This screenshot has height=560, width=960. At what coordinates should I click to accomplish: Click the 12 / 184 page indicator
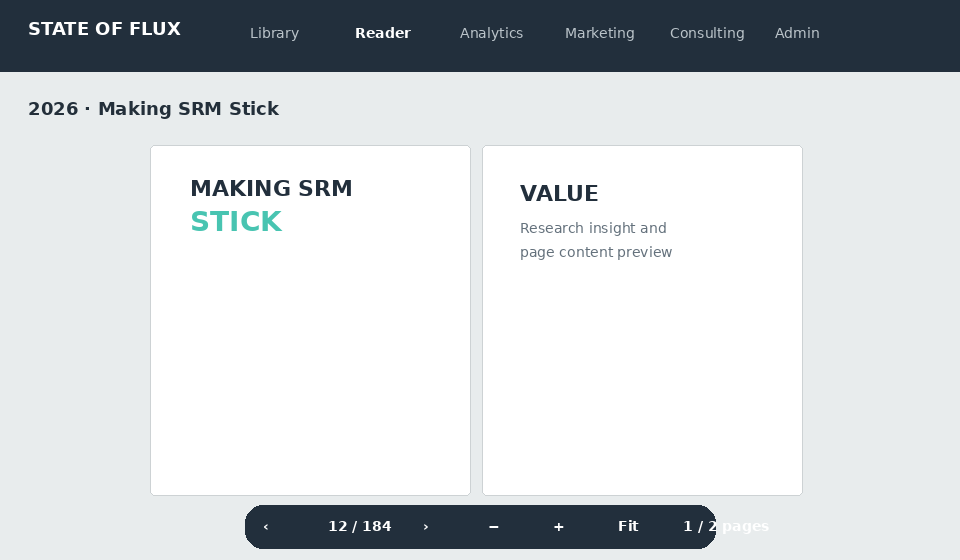(x=359, y=527)
